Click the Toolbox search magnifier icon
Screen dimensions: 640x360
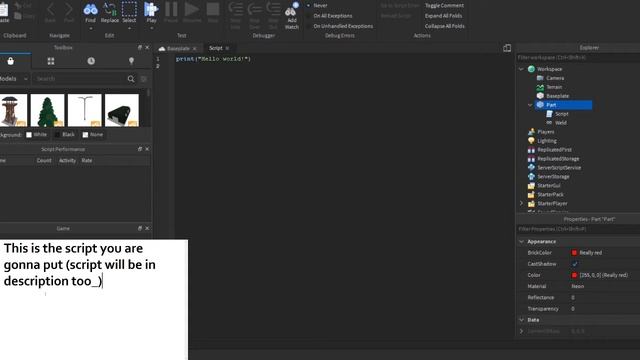pyautogui.click(x=131, y=79)
